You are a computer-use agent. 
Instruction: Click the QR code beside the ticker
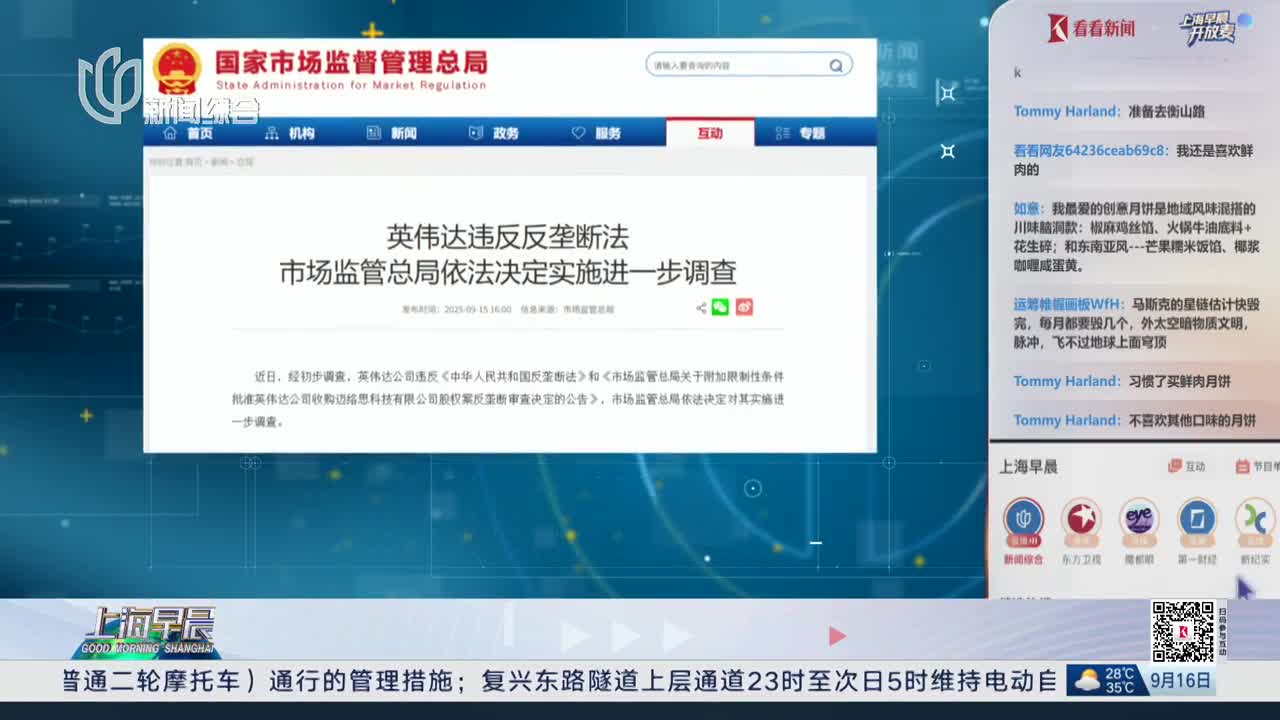(1182, 631)
